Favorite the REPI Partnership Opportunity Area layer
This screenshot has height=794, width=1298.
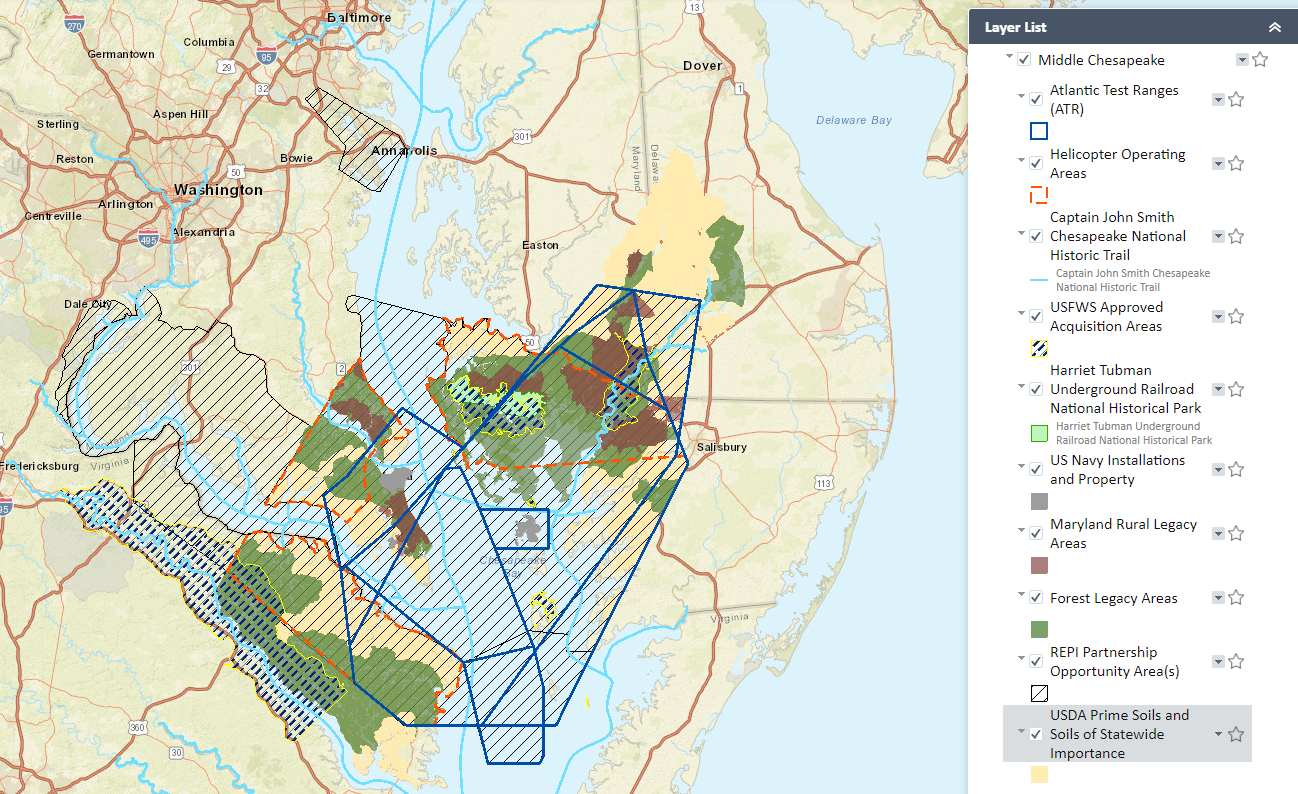pos(1236,662)
